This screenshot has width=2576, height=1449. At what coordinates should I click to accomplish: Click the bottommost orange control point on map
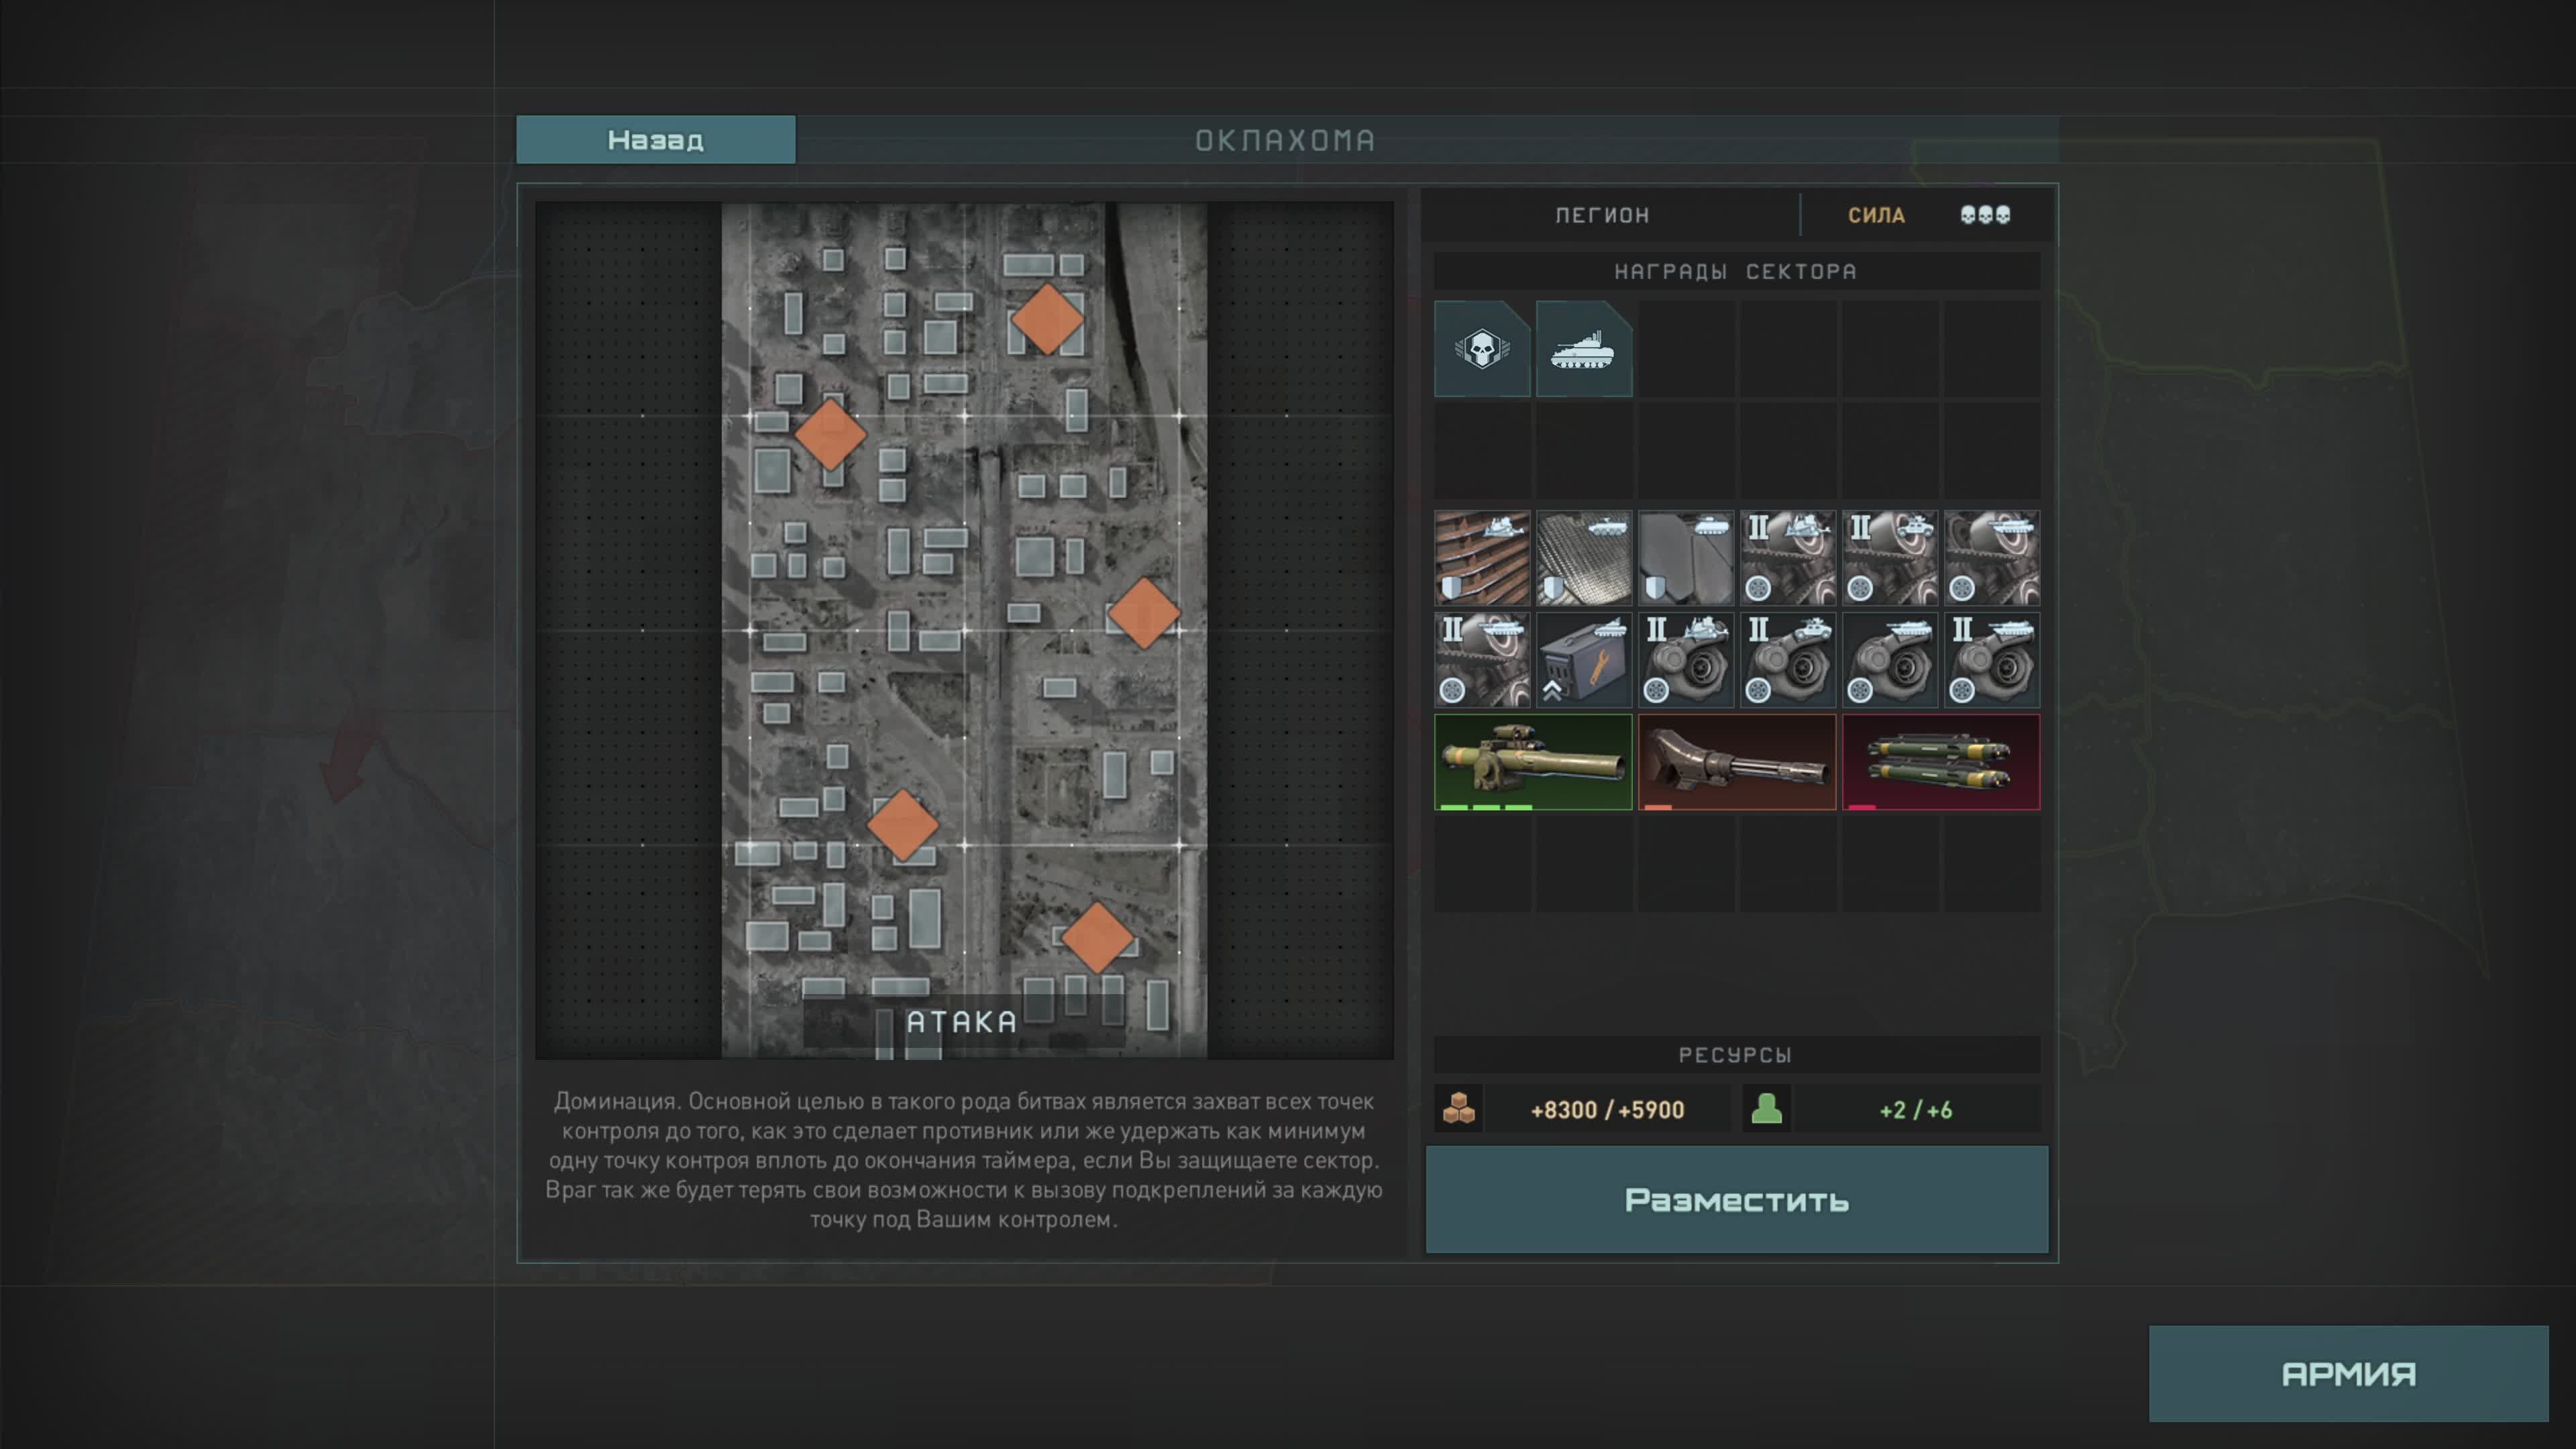[1096, 937]
